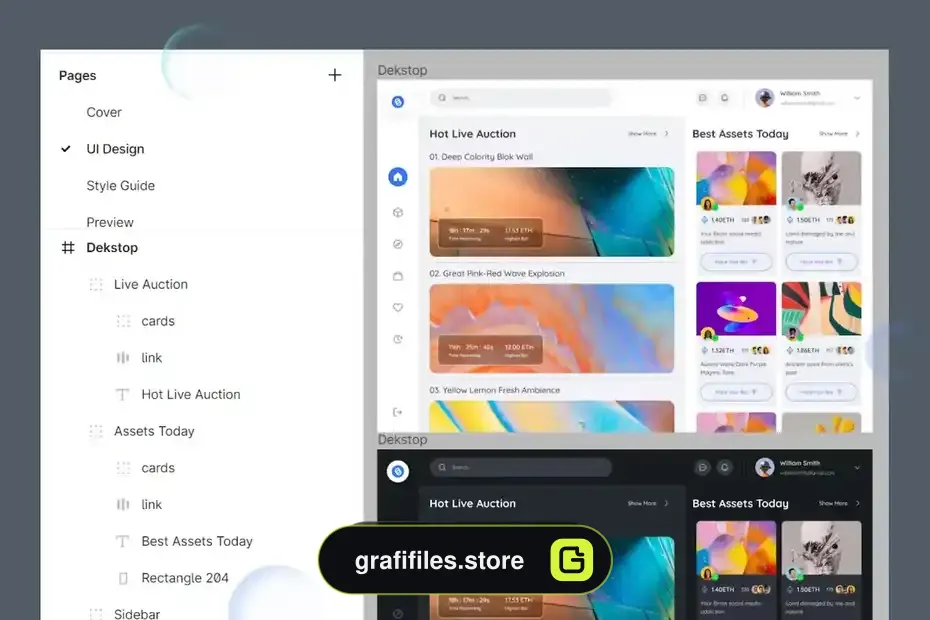
Task: Select the link layer under Live Auction
Action: (151, 358)
